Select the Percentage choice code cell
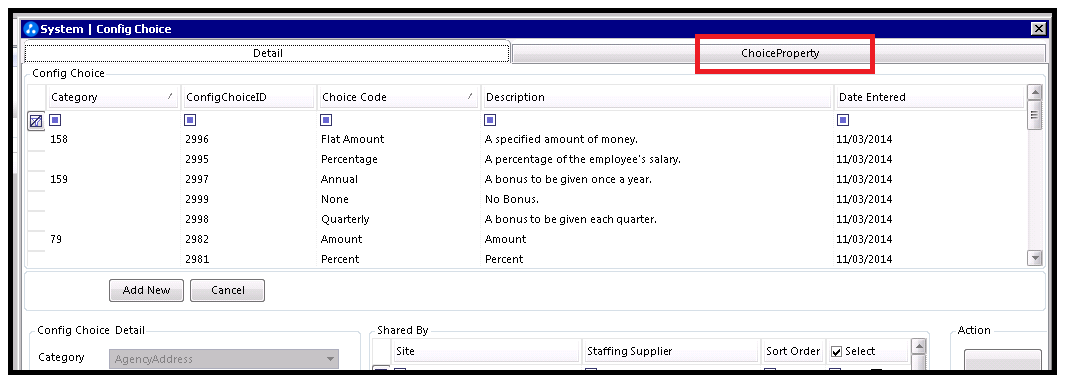The width and height of the screenshot is (1065, 379). (349, 159)
